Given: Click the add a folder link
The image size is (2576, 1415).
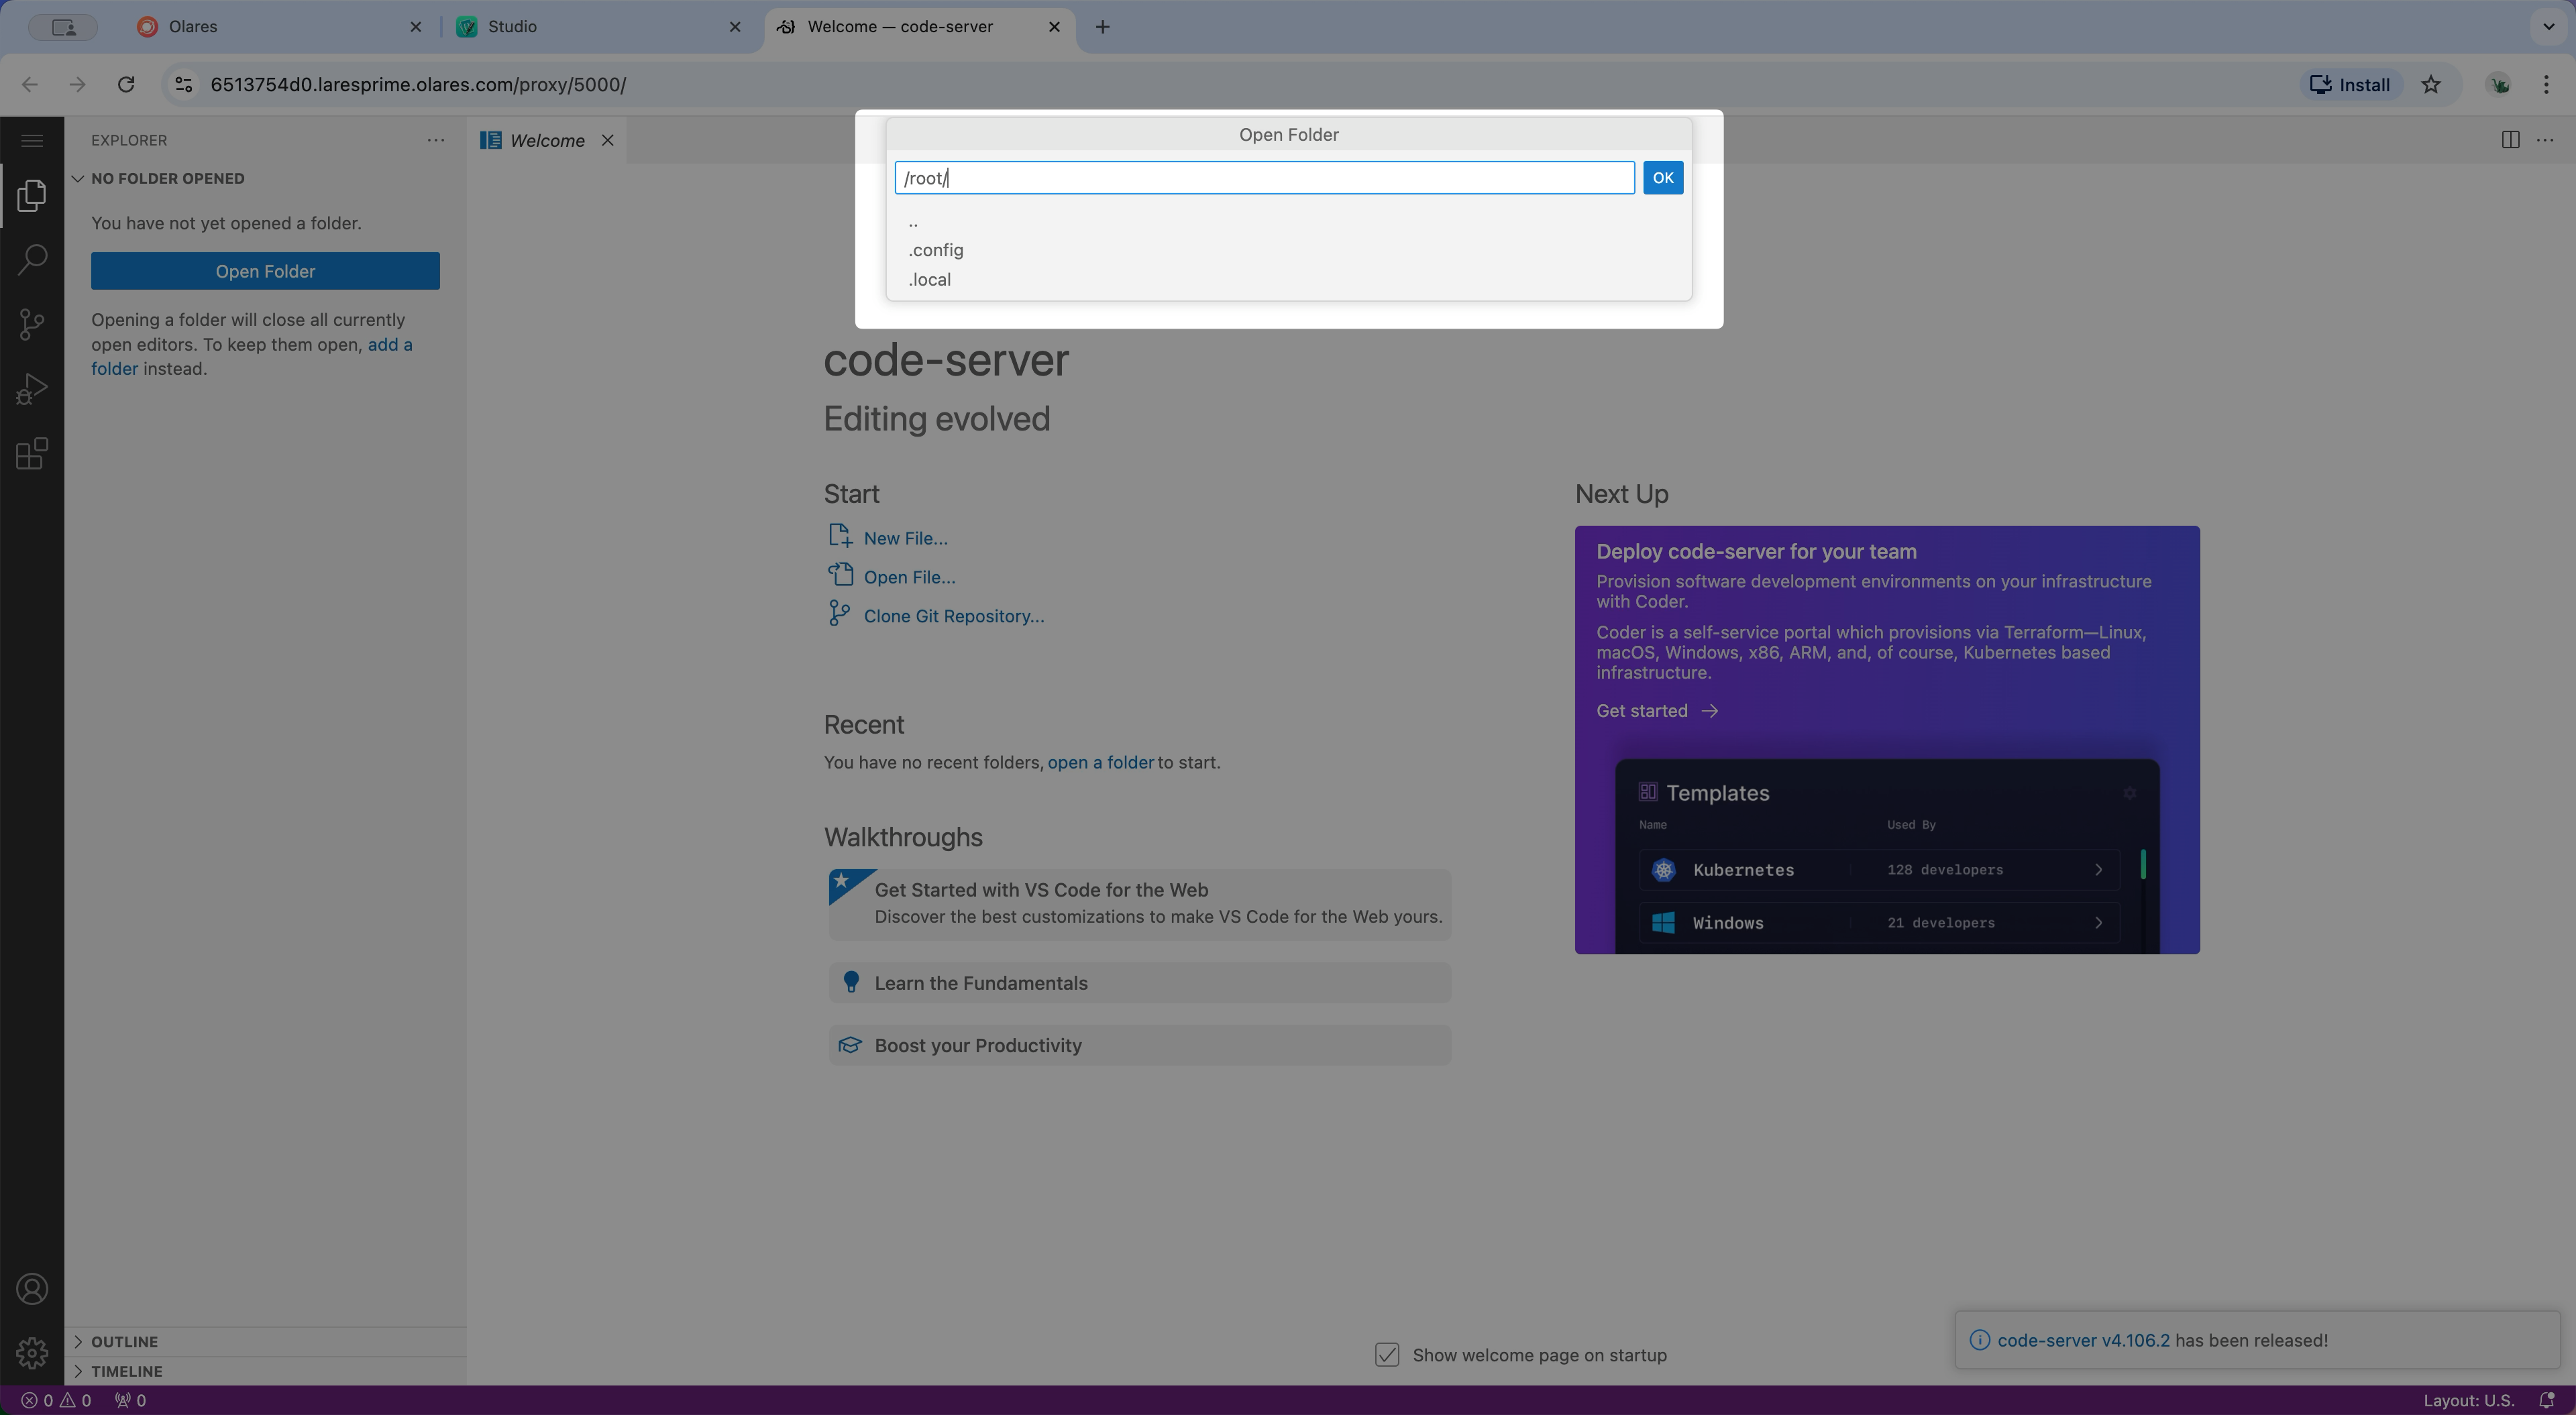Looking at the screenshot, I should [x=389, y=344].
